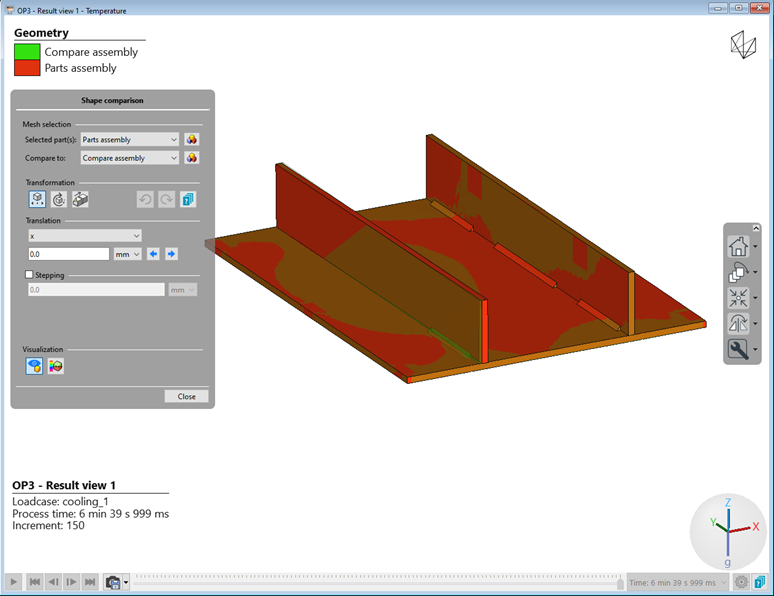Expand fit view options arrow

(755, 298)
